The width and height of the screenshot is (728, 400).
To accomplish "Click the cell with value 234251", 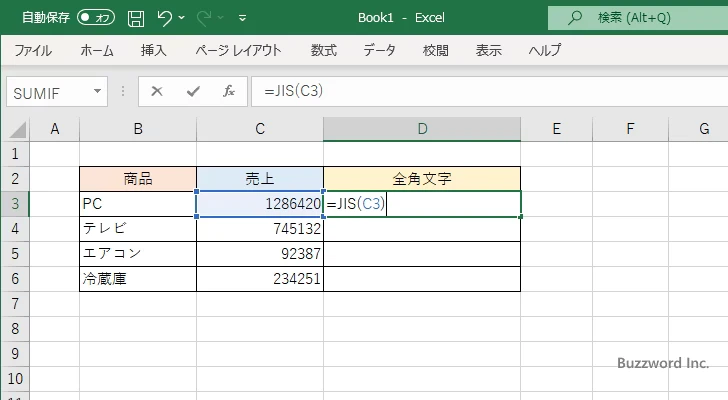I will (x=260, y=279).
